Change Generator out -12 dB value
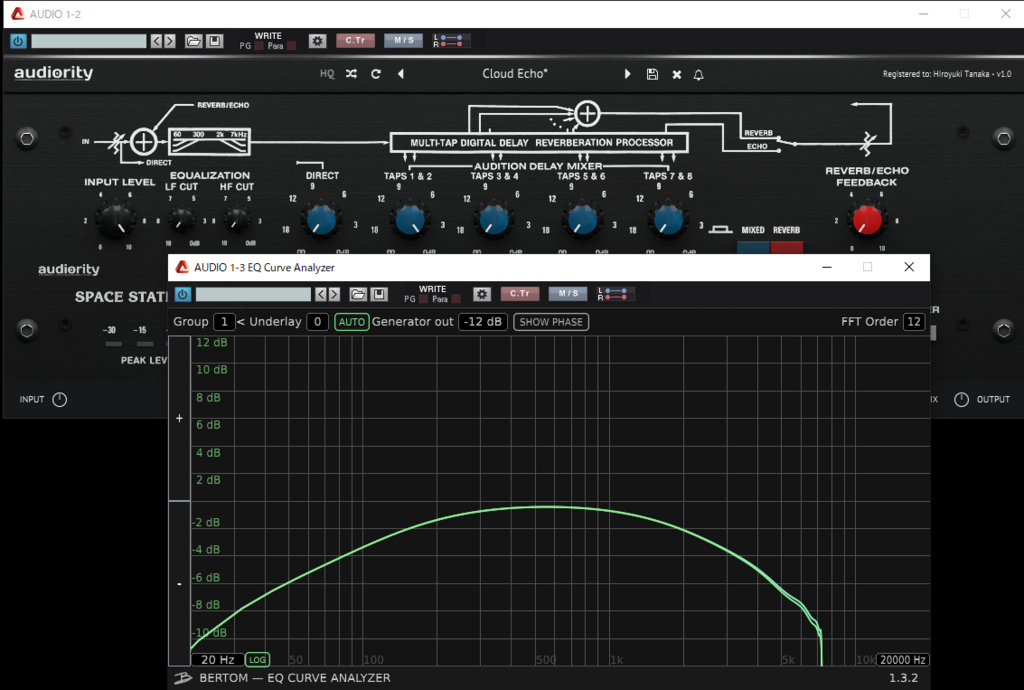Viewport: 1024px width, 690px height. (483, 322)
